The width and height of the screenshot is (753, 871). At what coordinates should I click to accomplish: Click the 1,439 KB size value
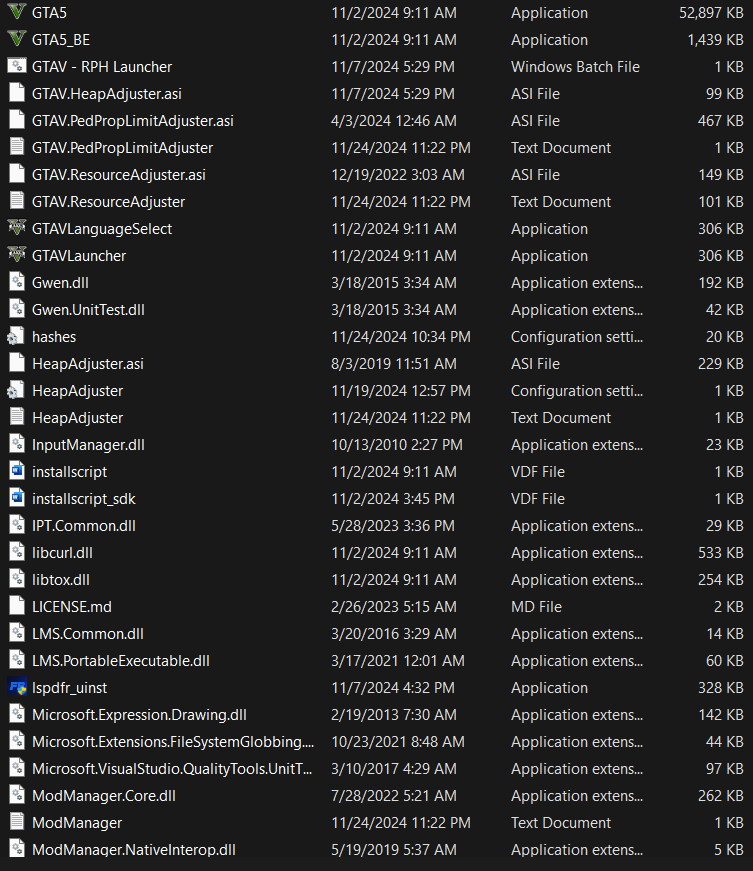click(715, 40)
